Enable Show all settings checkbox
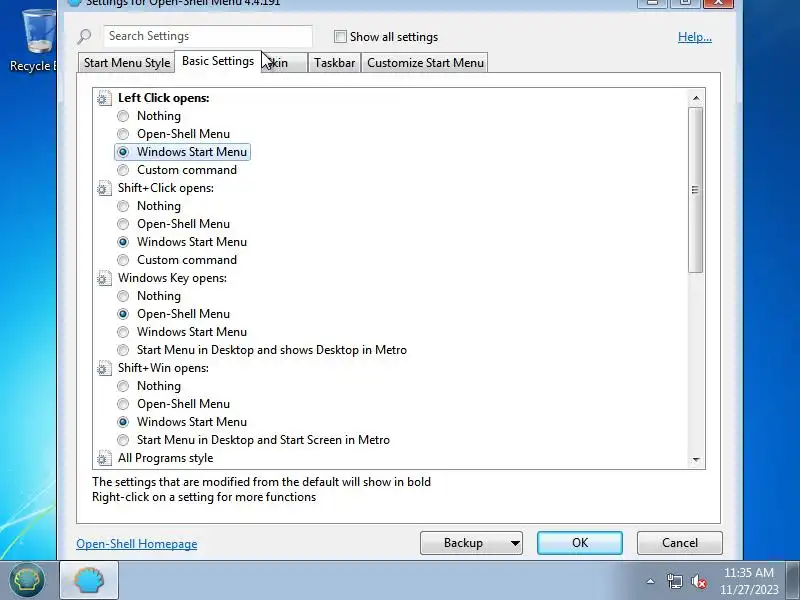Screen dimensions: 800x600 point(340,37)
